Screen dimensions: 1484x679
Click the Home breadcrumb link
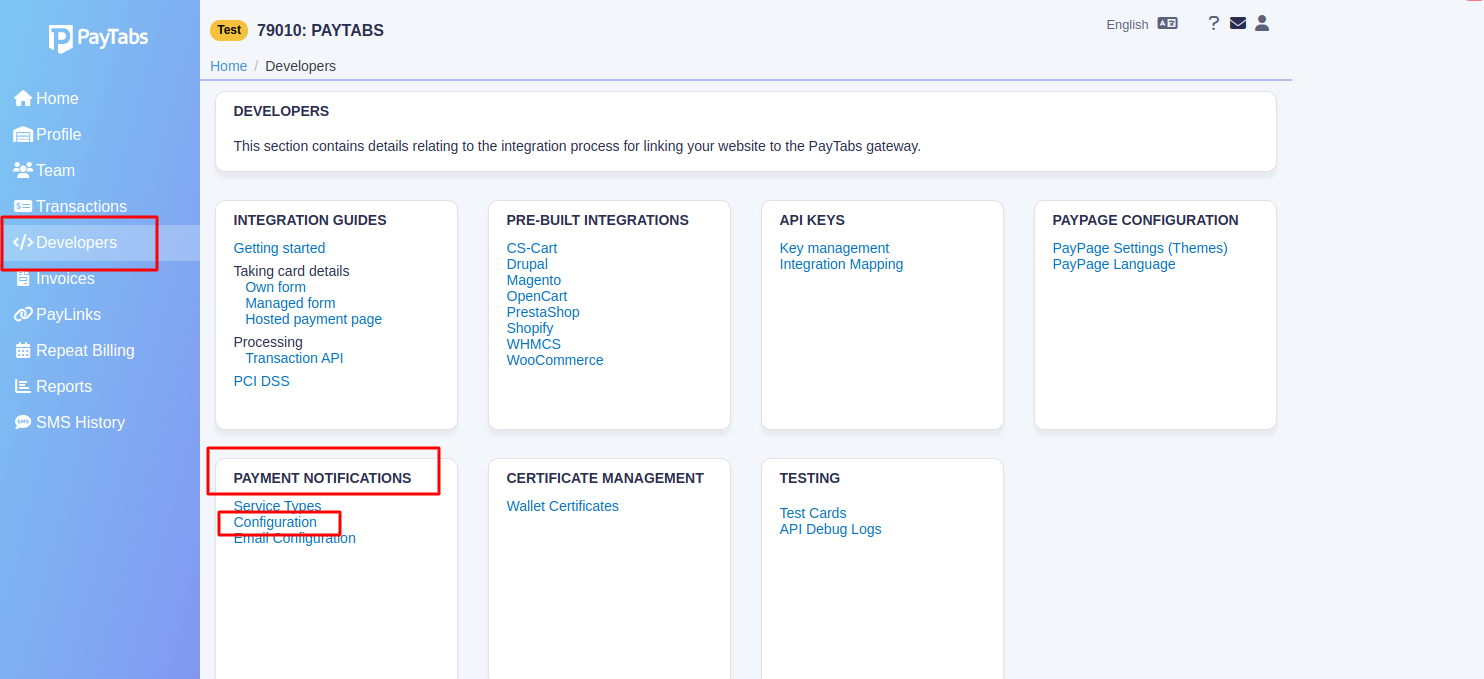[228, 66]
